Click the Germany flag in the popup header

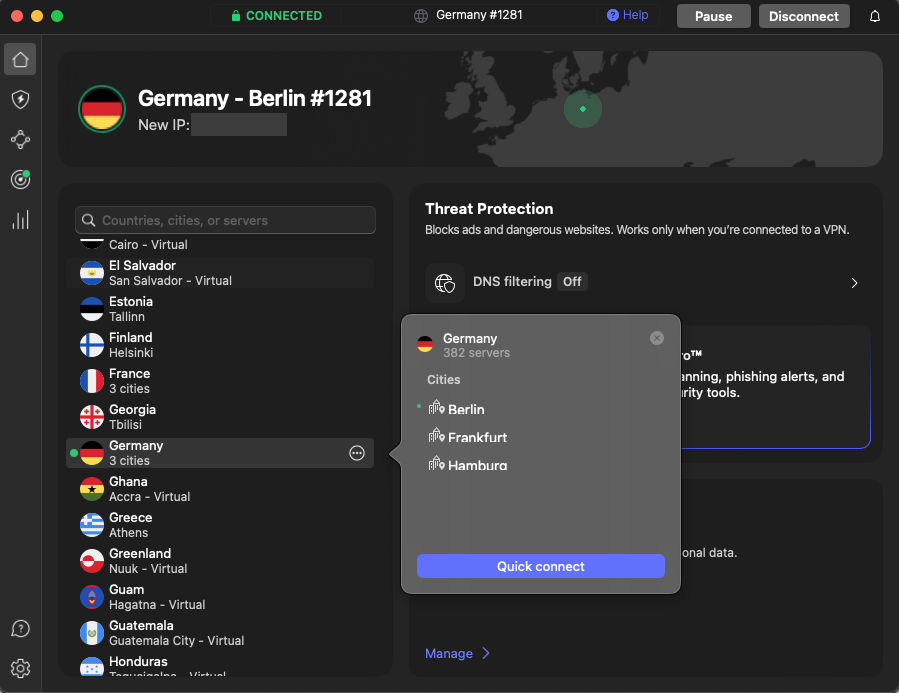(425, 344)
